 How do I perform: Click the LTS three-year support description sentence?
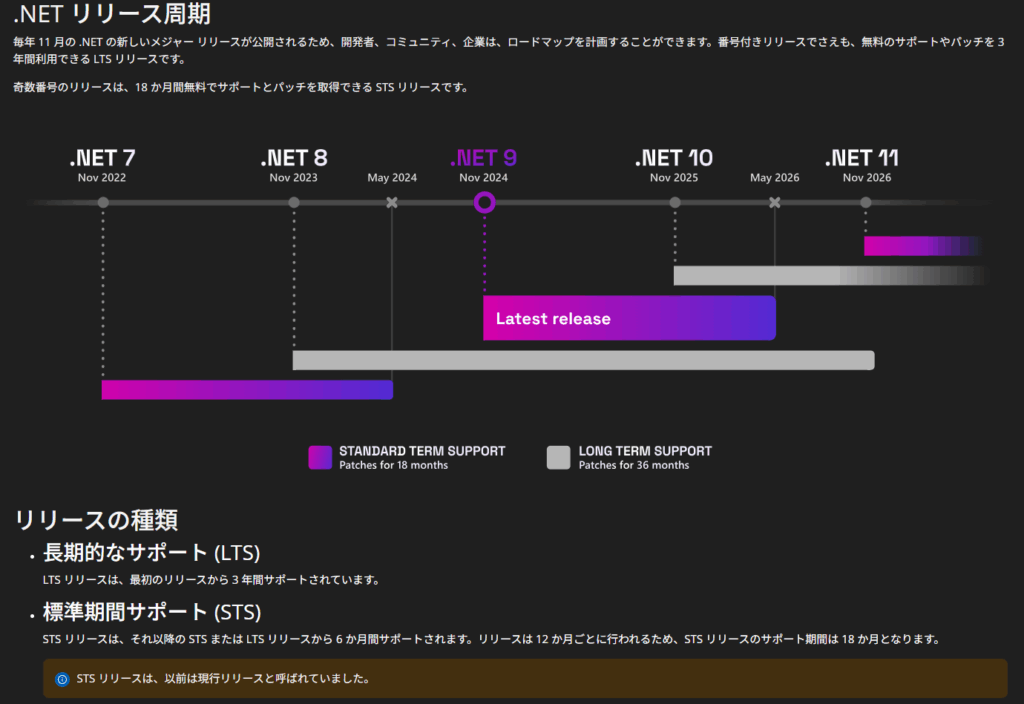tap(212, 580)
